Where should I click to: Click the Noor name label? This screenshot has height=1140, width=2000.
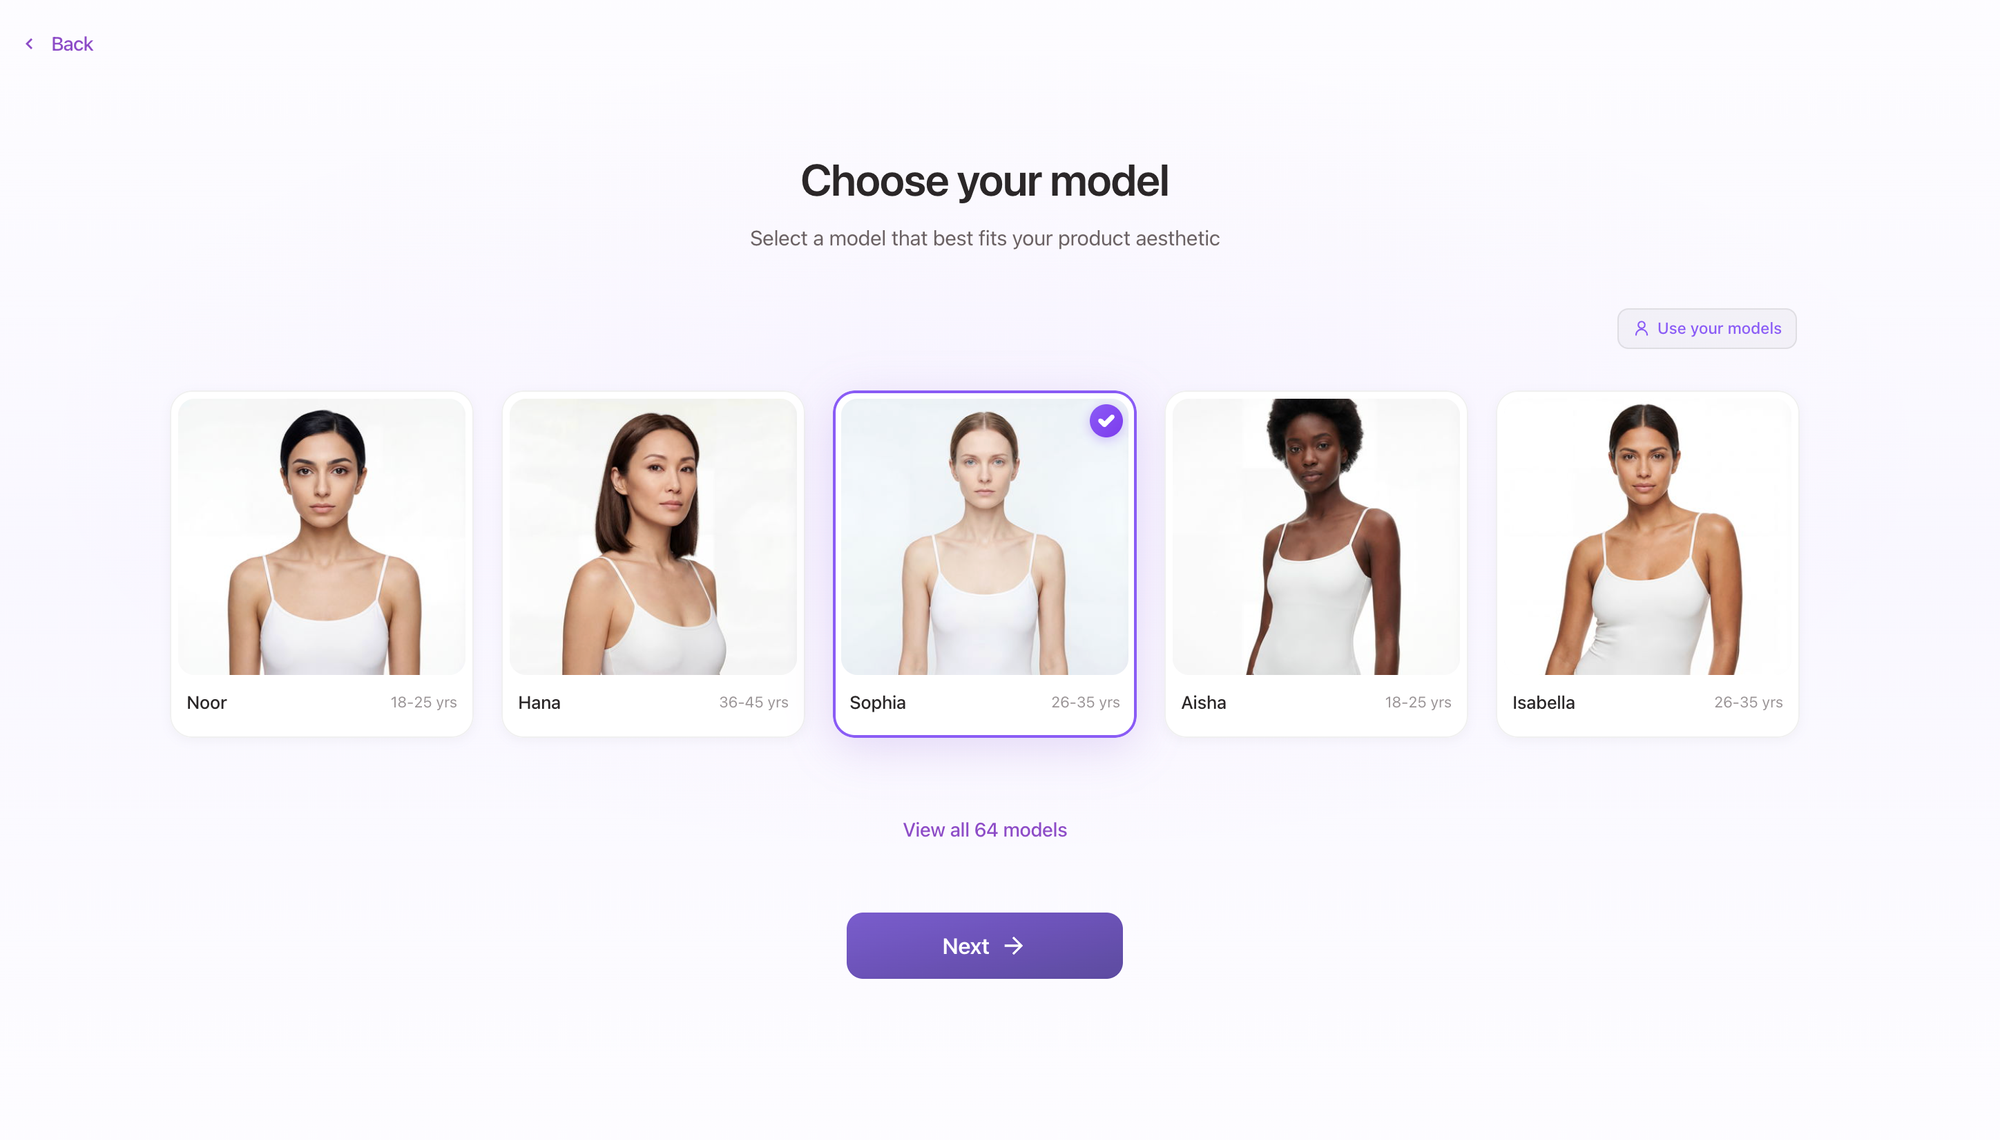pos(207,703)
